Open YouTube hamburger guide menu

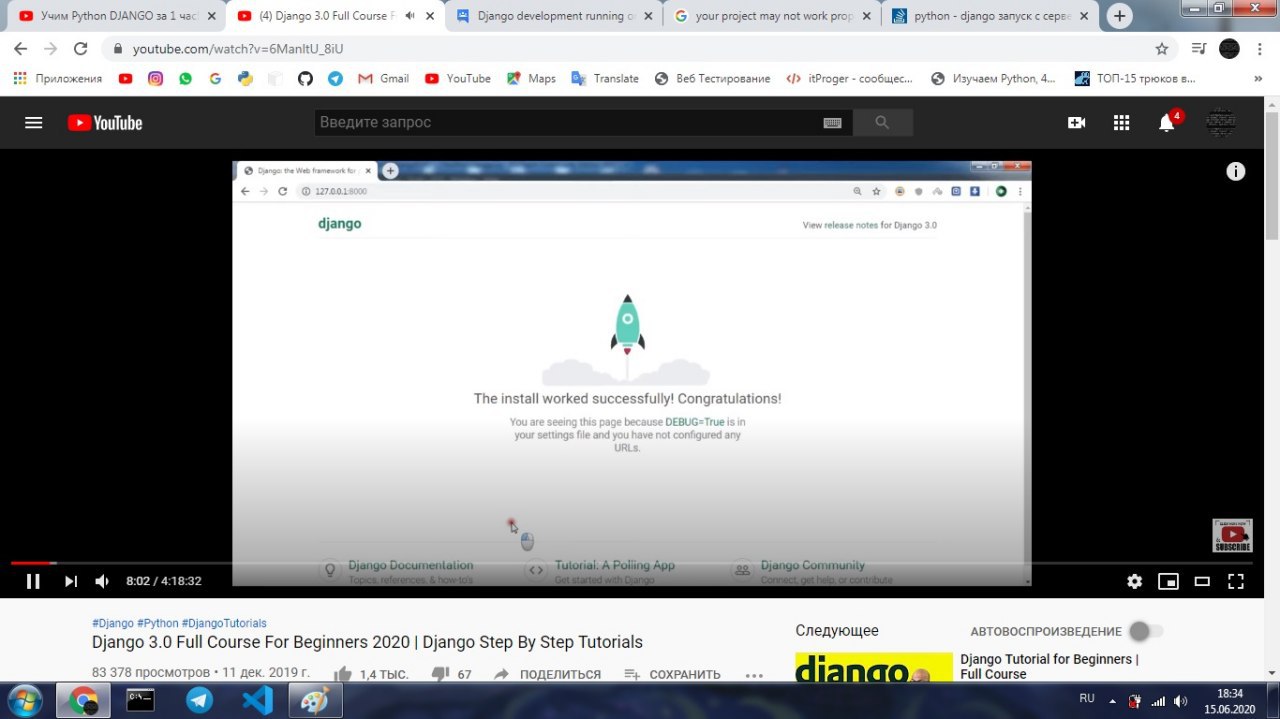click(x=33, y=122)
